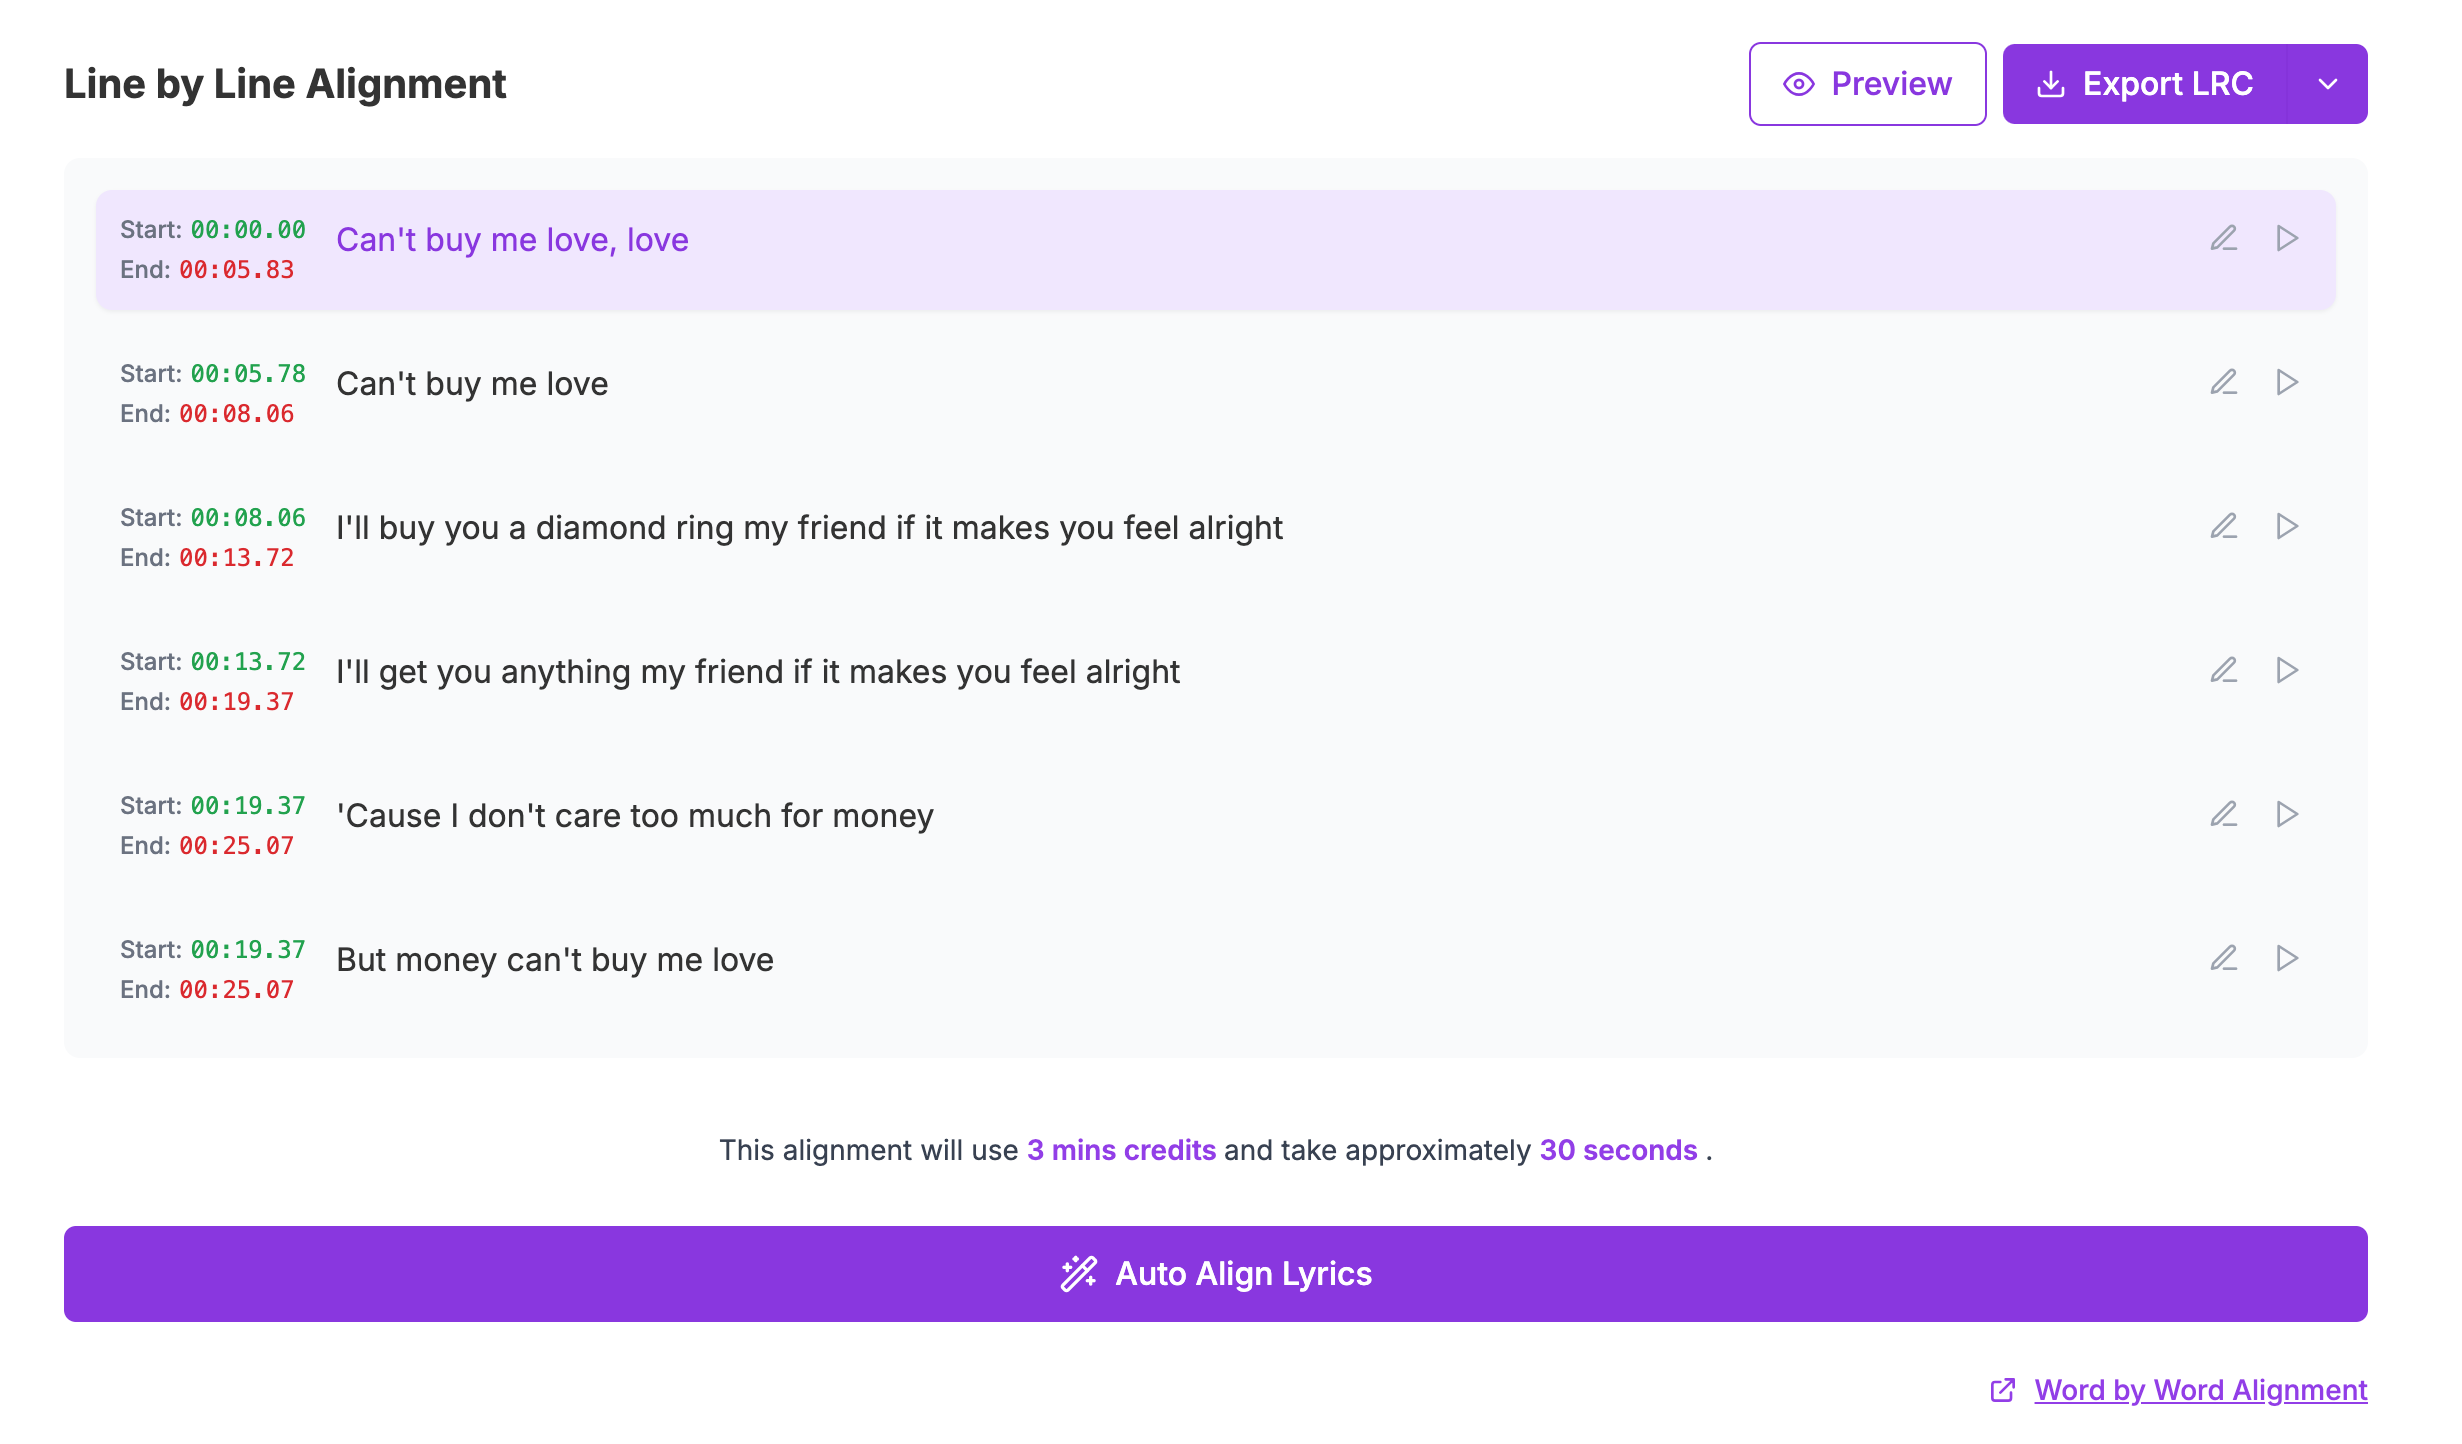Viewport: 2462px width, 1444px height.
Task: Select the highlighted first lyric text
Action: point(512,240)
